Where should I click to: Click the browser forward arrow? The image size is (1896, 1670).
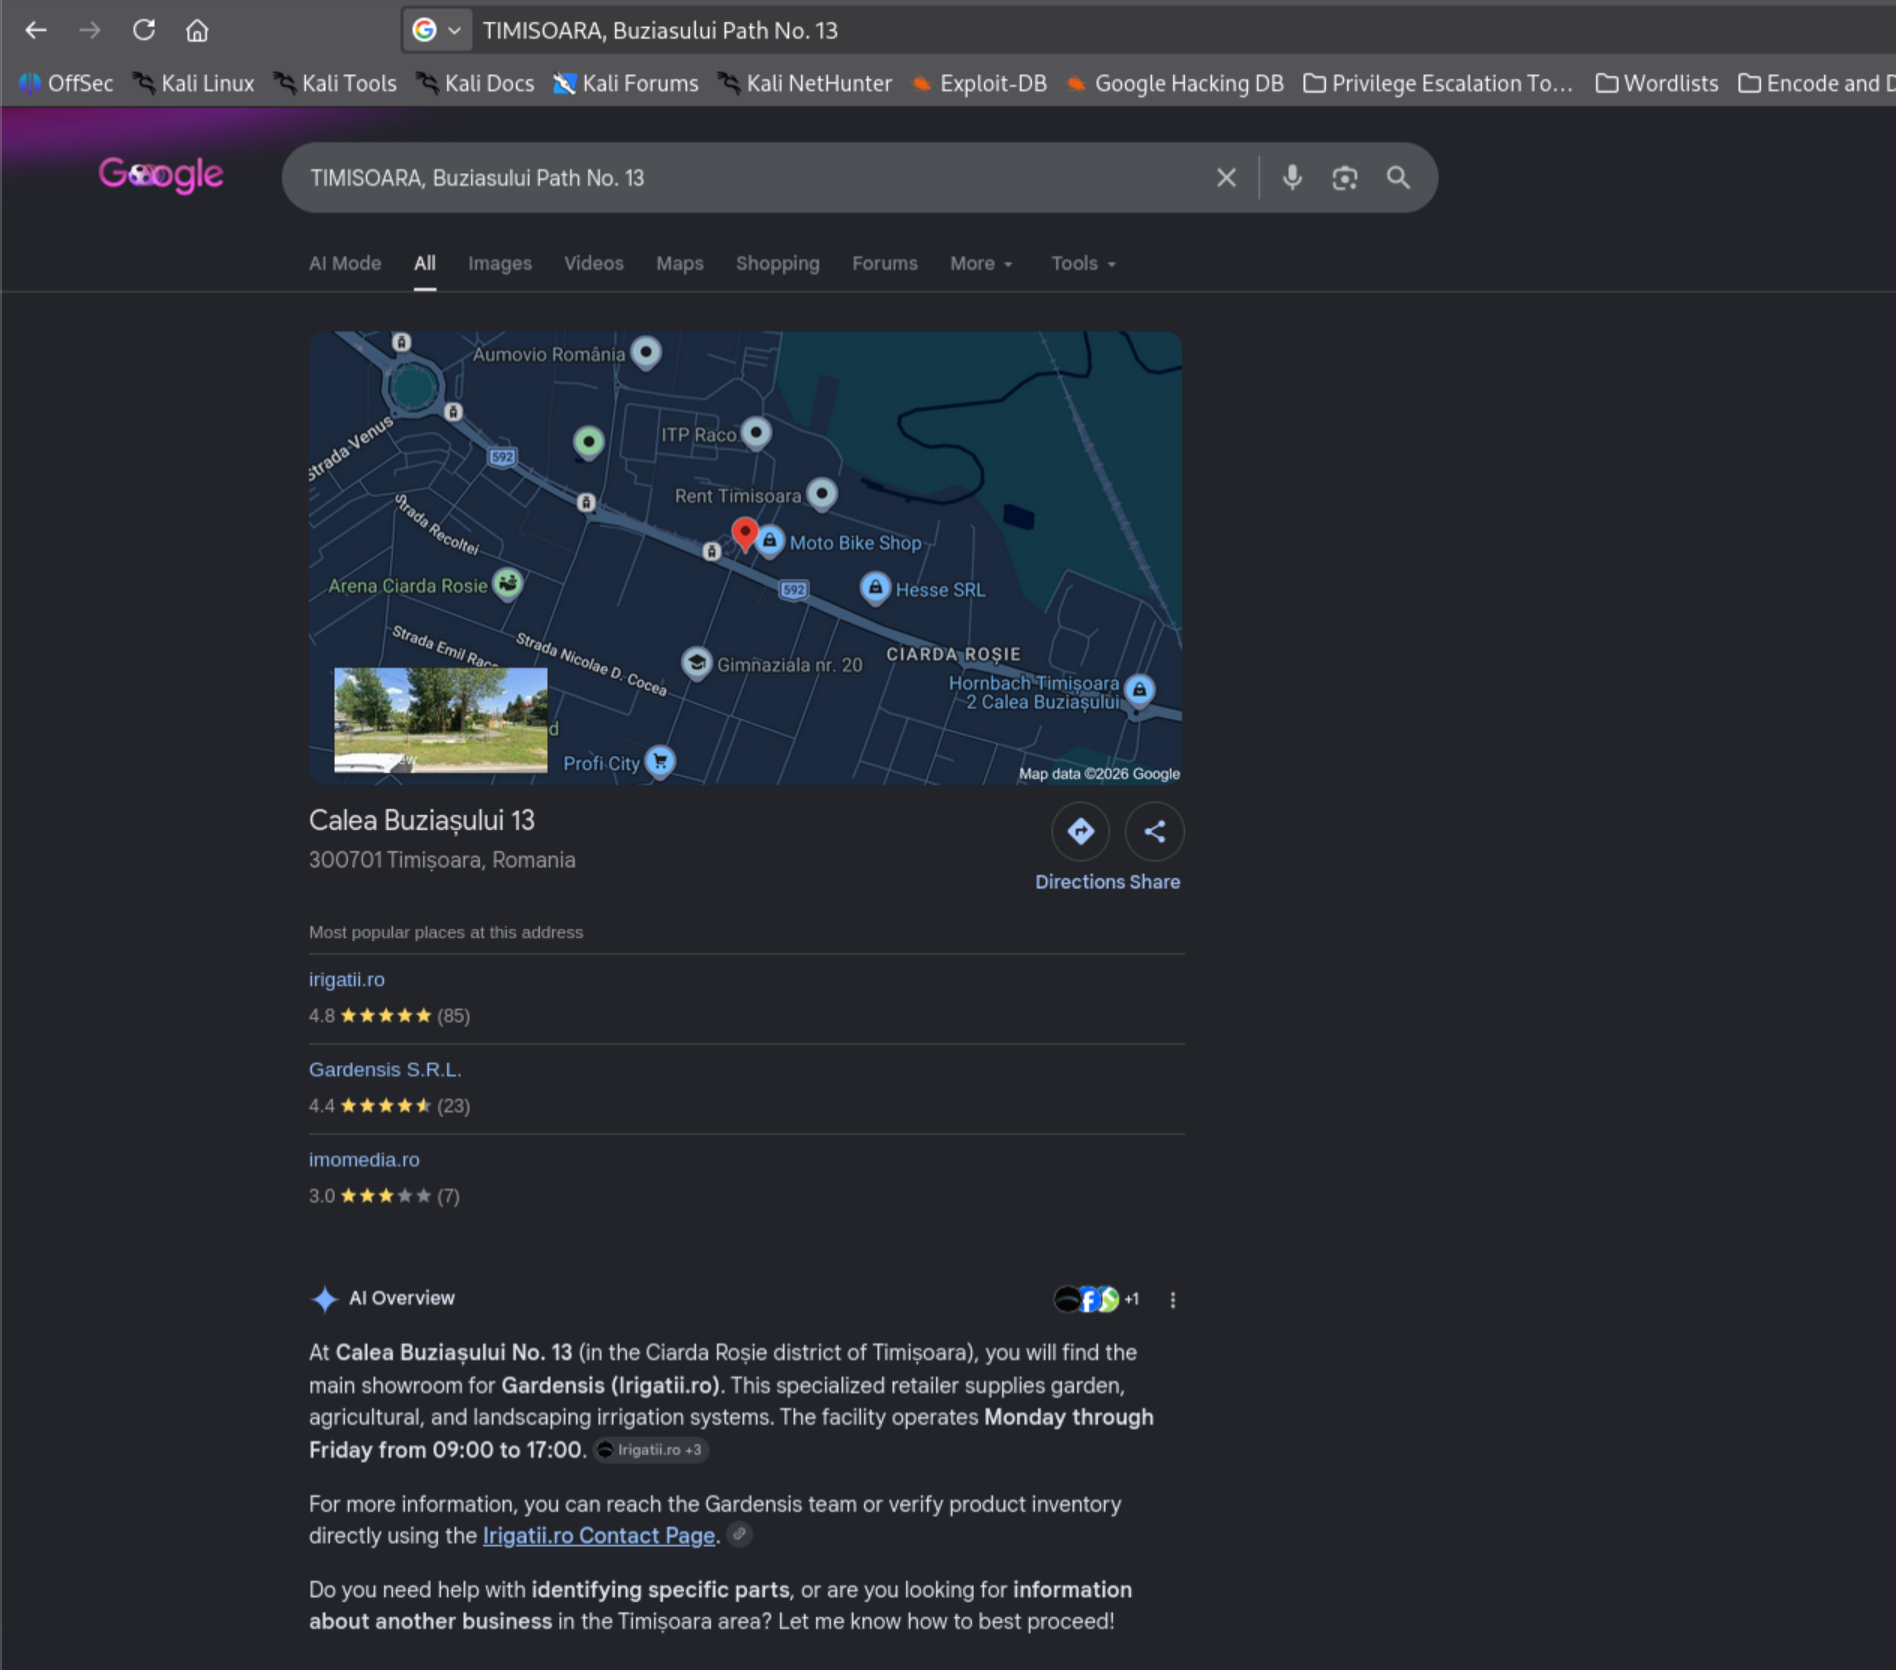click(x=90, y=30)
